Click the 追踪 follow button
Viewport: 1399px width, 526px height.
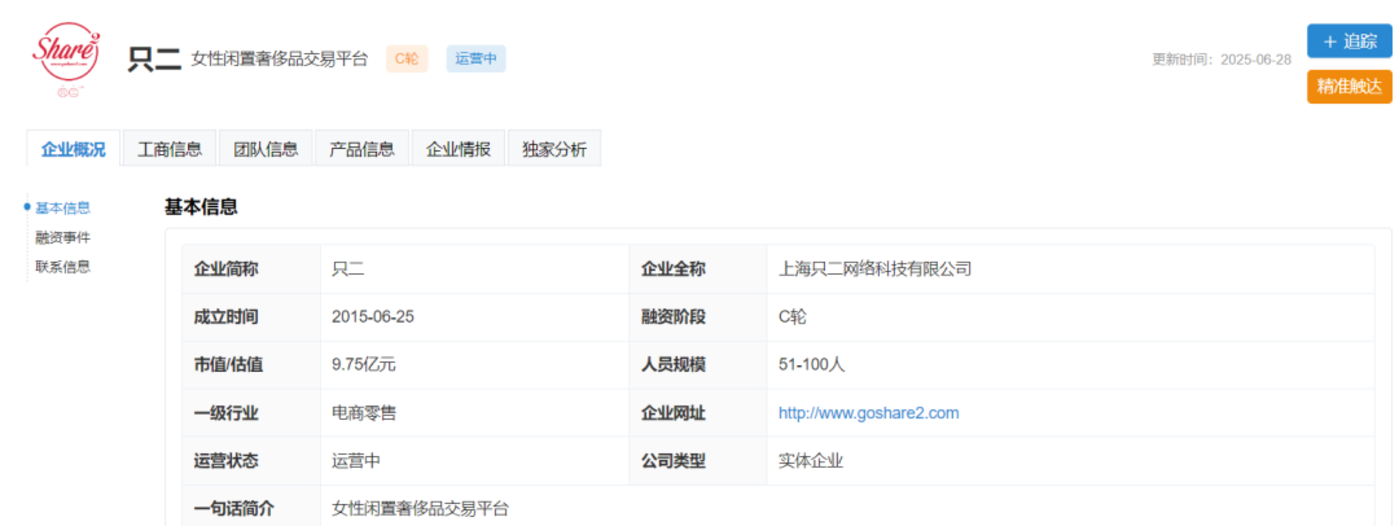click(1349, 41)
